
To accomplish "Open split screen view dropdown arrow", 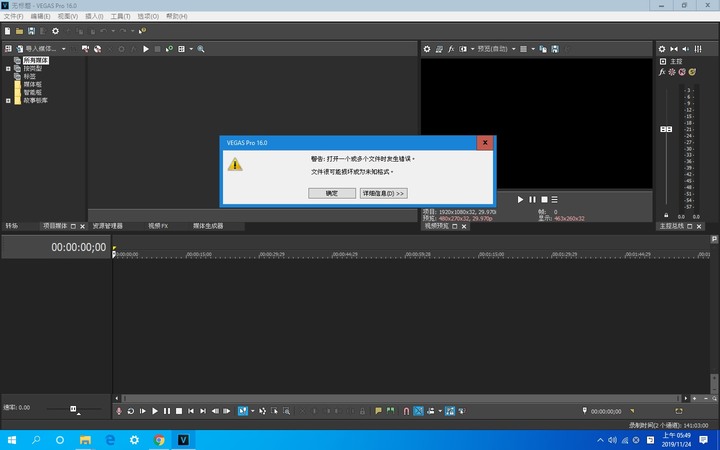I will pyautogui.click(x=472, y=49).
